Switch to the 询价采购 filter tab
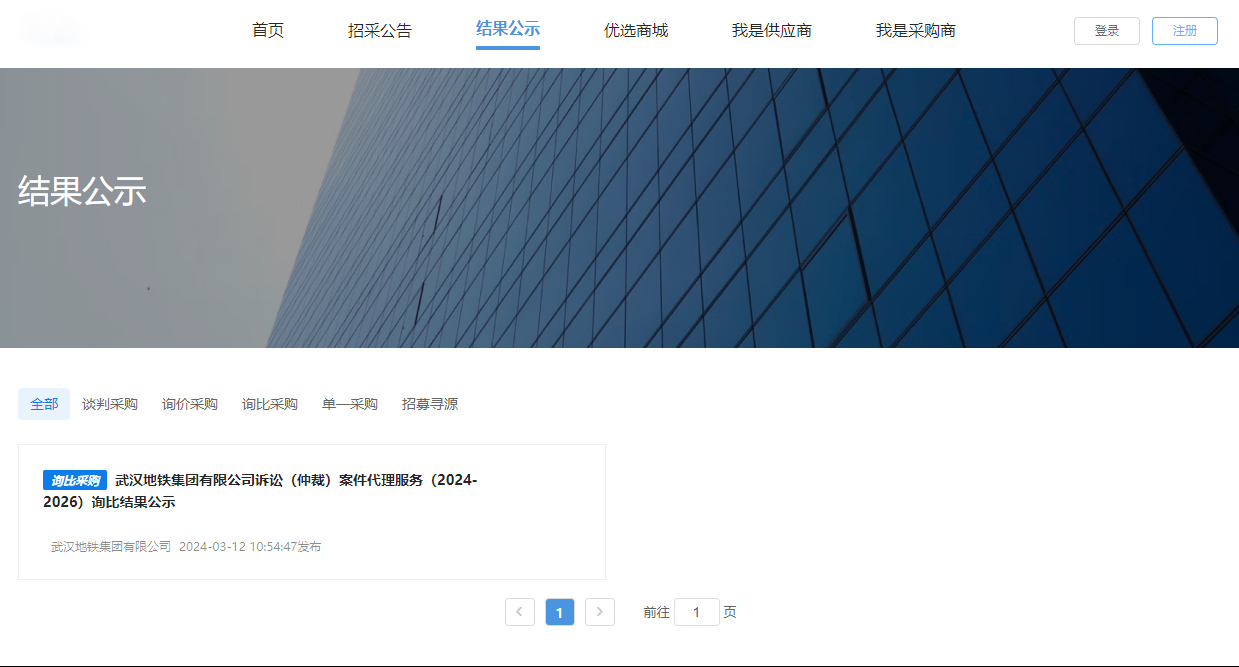The height and width of the screenshot is (667, 1239). tap(190, 404)
